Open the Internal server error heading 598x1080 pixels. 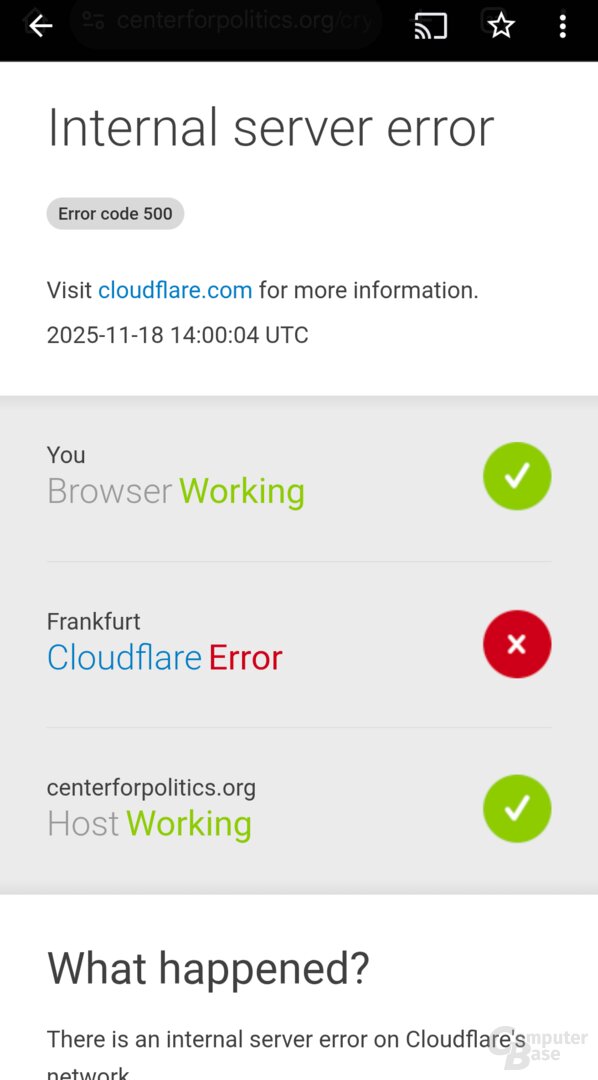pos(270,127)
